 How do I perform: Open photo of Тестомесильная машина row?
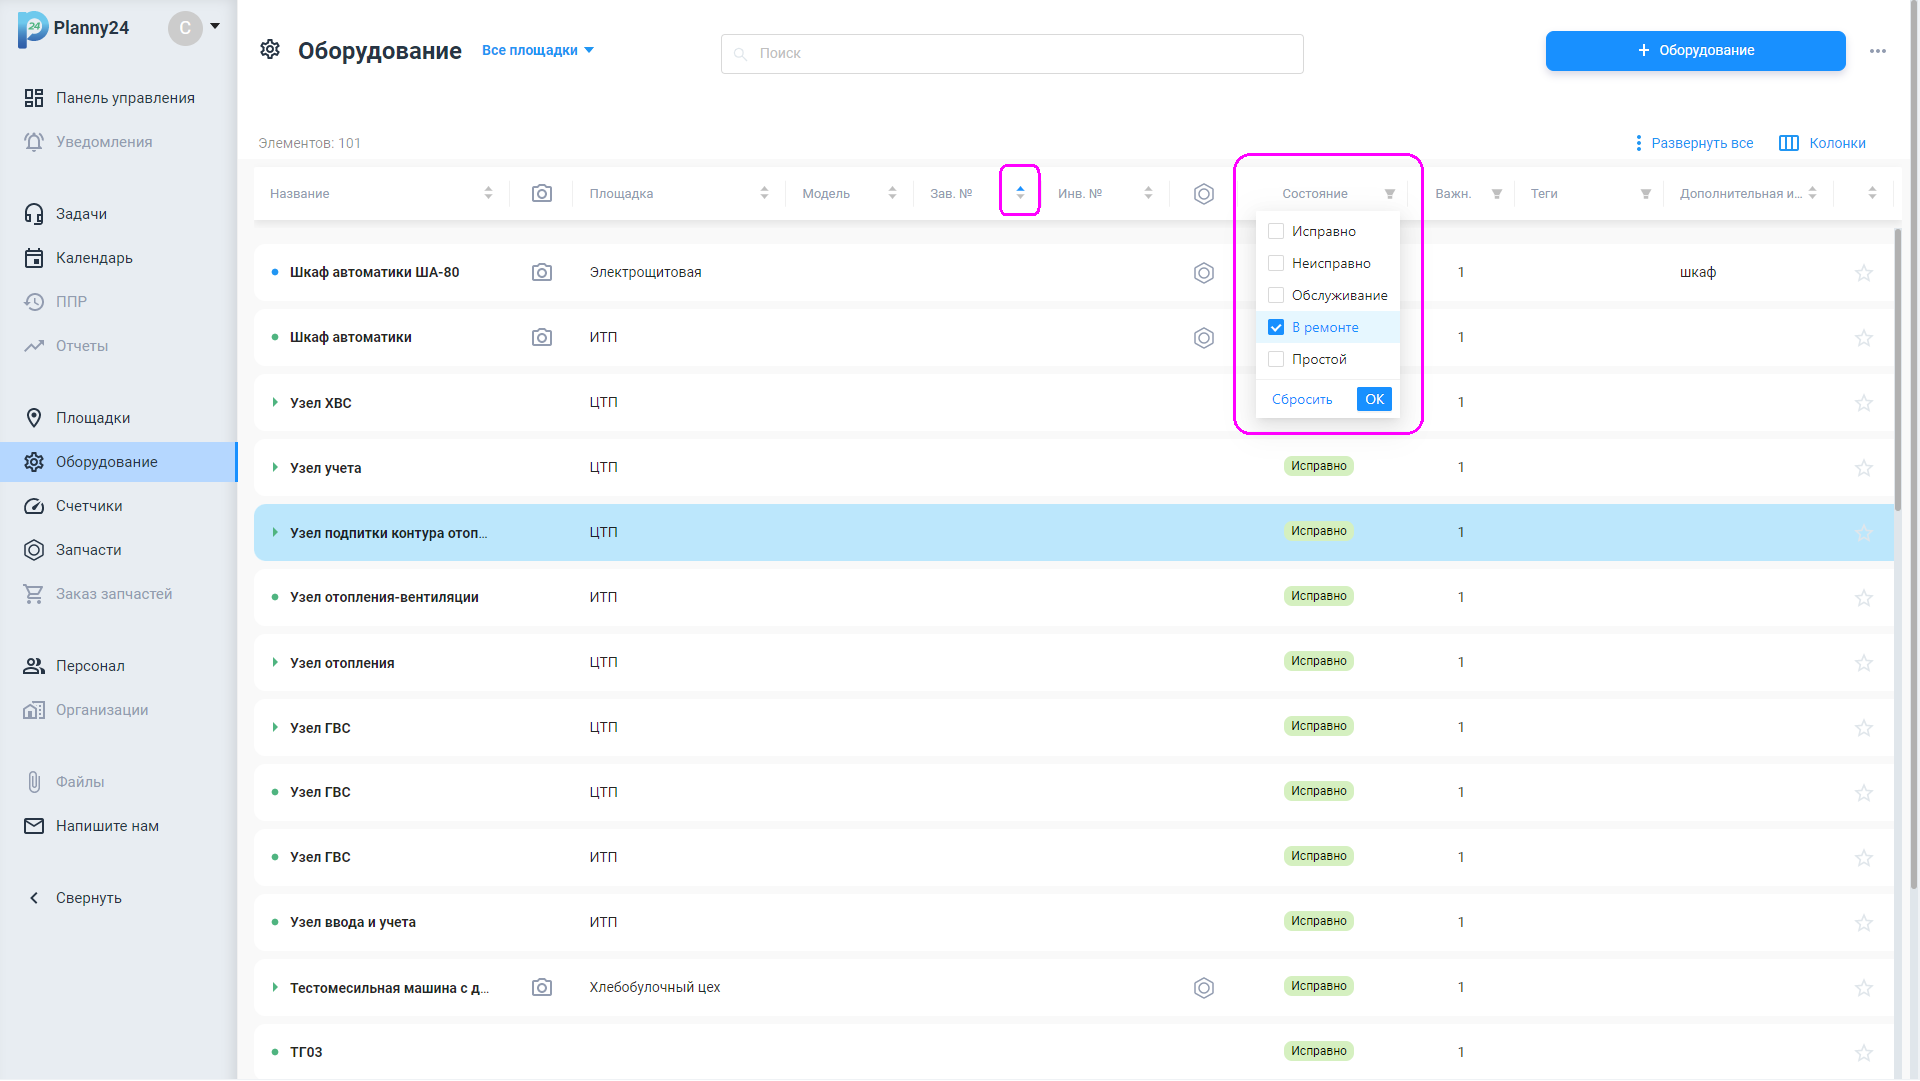[x=542, y=987]
